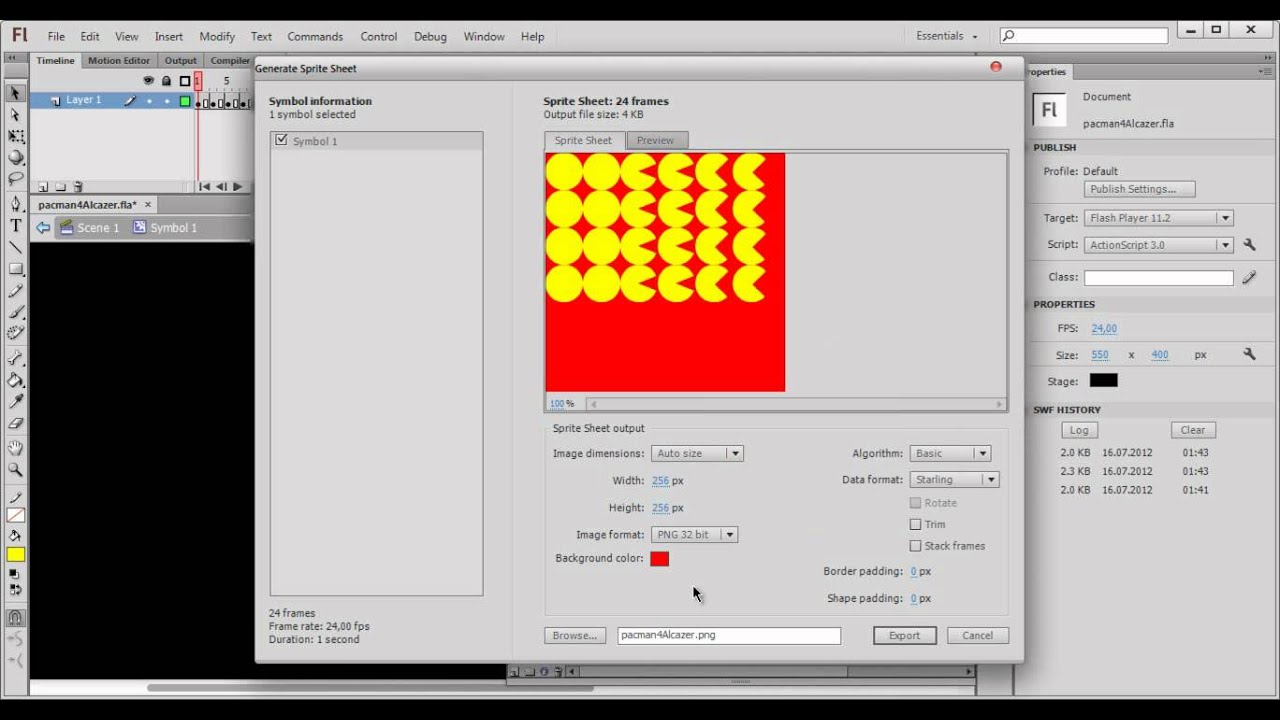Open the File menu

click(x=56, y=36)
